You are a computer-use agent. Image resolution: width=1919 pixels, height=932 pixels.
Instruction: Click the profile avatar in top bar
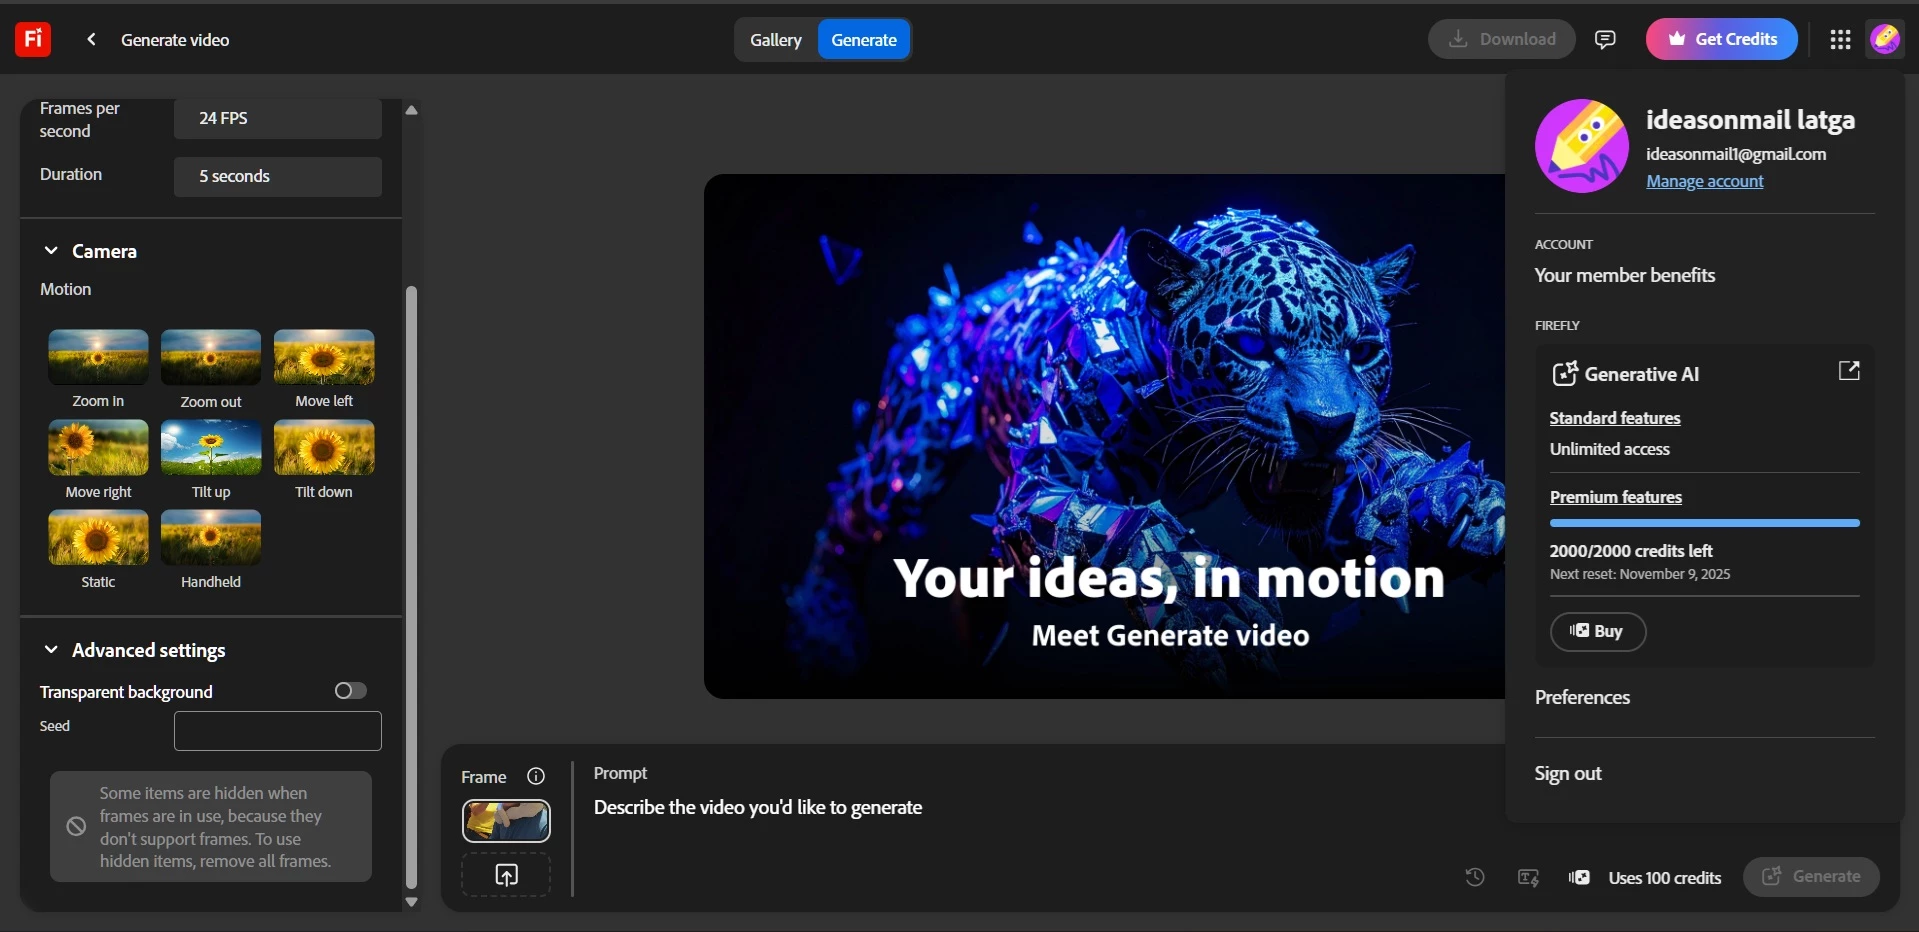pos(1885,39)
